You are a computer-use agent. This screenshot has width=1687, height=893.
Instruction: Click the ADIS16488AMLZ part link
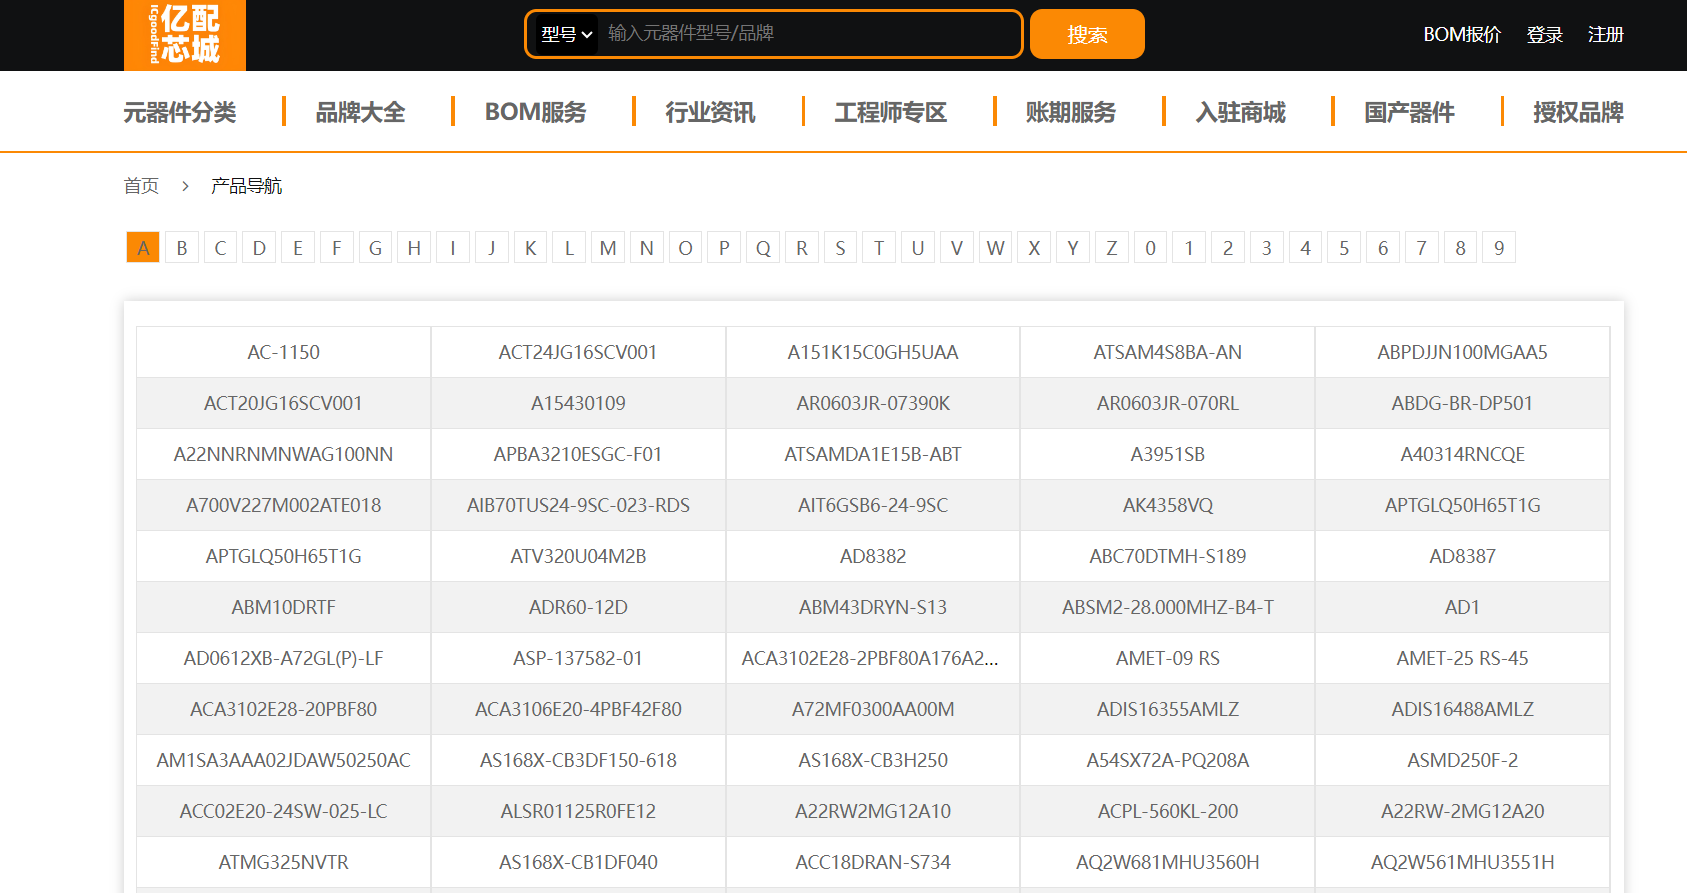point(1462,710)
